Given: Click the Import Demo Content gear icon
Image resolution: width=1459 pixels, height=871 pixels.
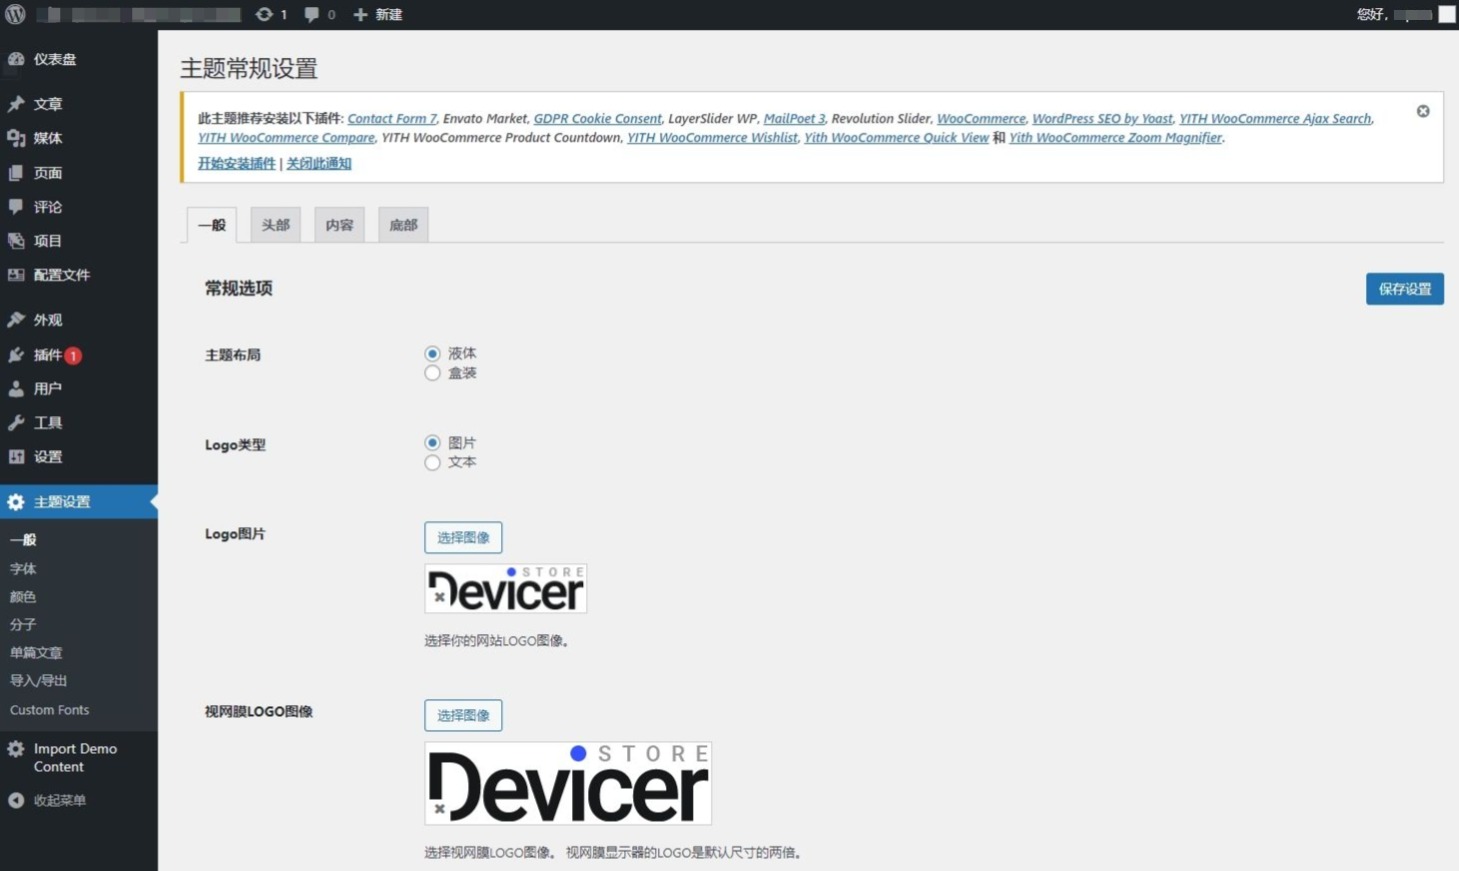Looking at the screenshot, I should (16, 749).
